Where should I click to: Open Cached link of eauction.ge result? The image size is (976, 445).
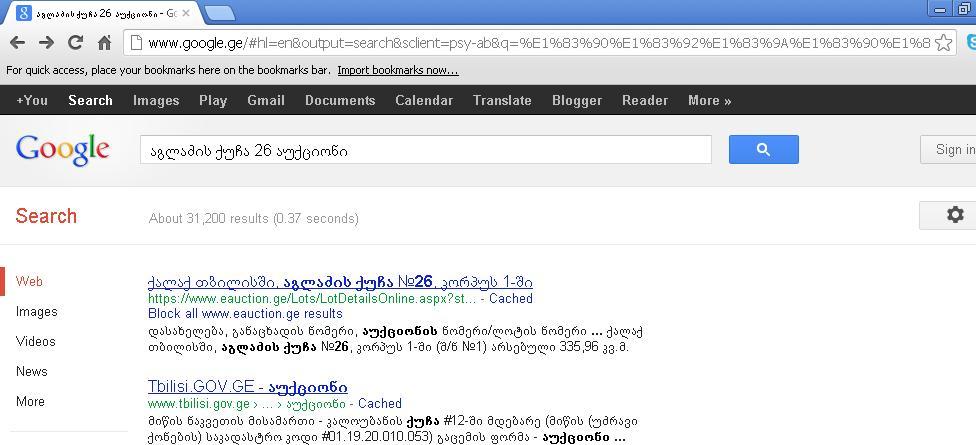pyautogui.click(x=511, y=298)
